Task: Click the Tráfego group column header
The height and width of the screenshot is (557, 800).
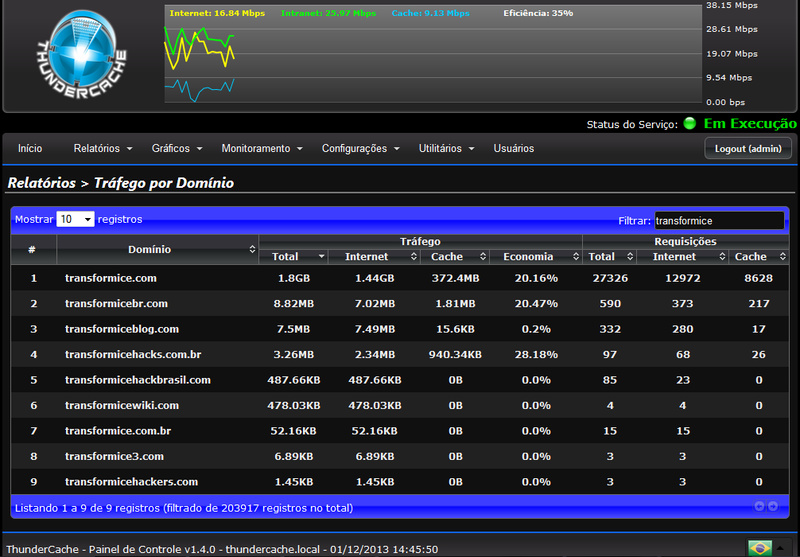Action: (420, 242)
